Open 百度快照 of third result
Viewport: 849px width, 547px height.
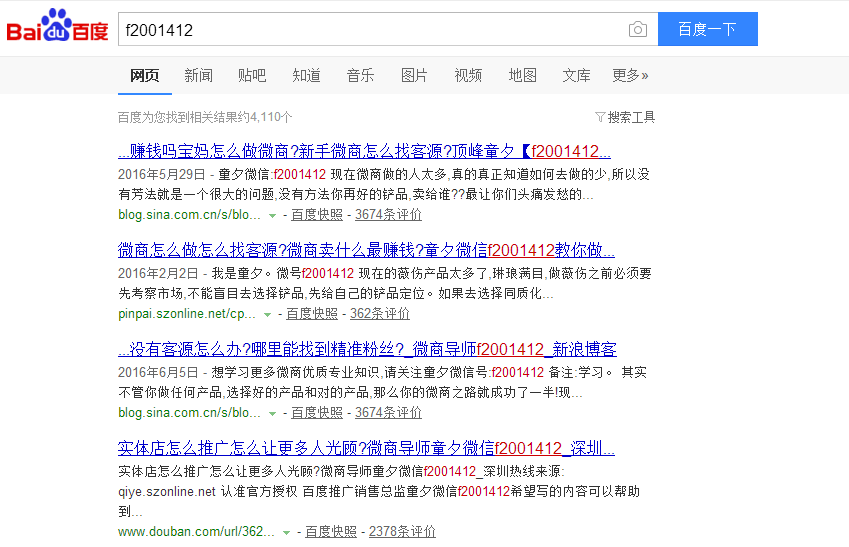tap(317, 413)
